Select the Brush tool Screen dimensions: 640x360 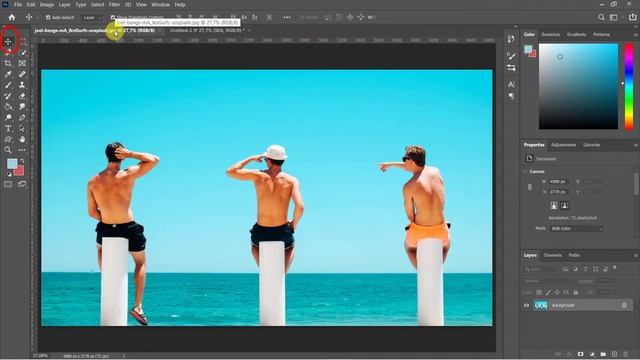(x=8, y=85)
